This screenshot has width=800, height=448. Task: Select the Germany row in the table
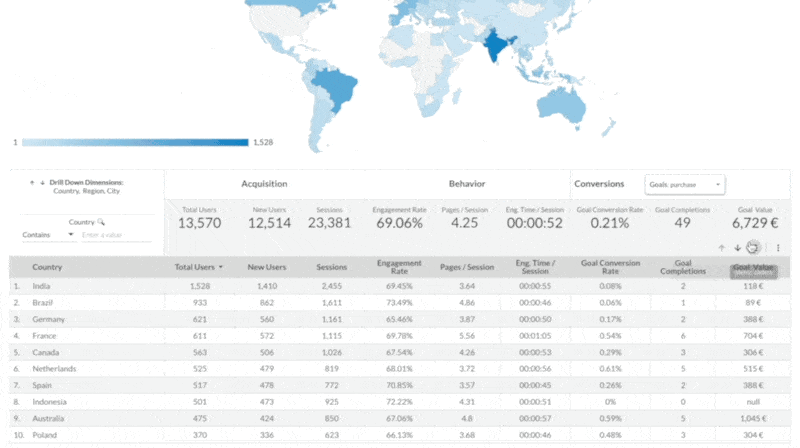point(400,319)
